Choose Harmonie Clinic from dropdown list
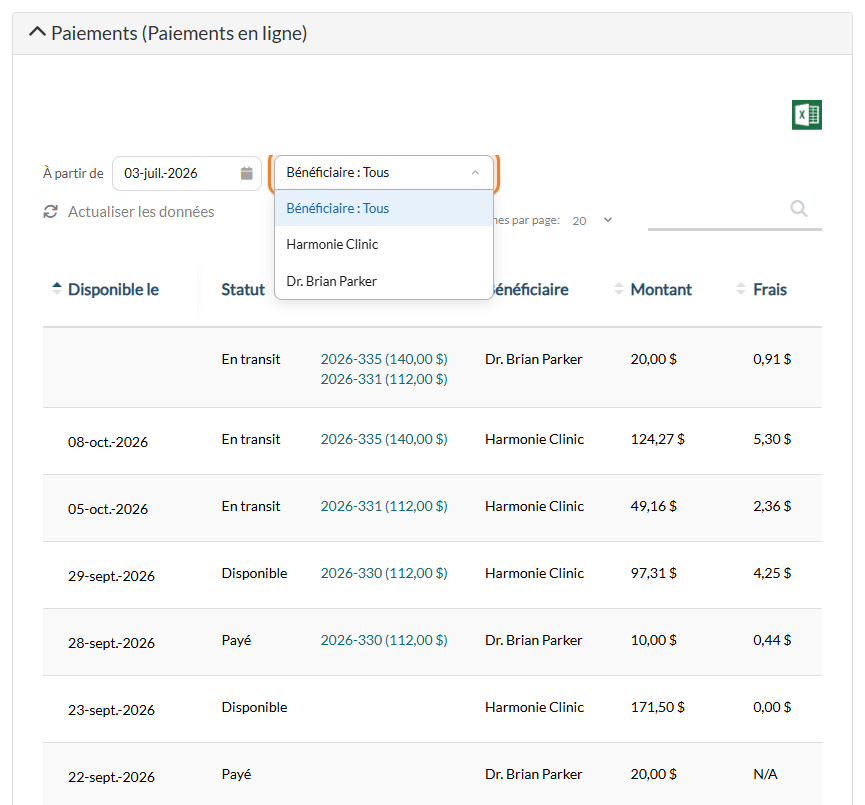 pos(383,244)
